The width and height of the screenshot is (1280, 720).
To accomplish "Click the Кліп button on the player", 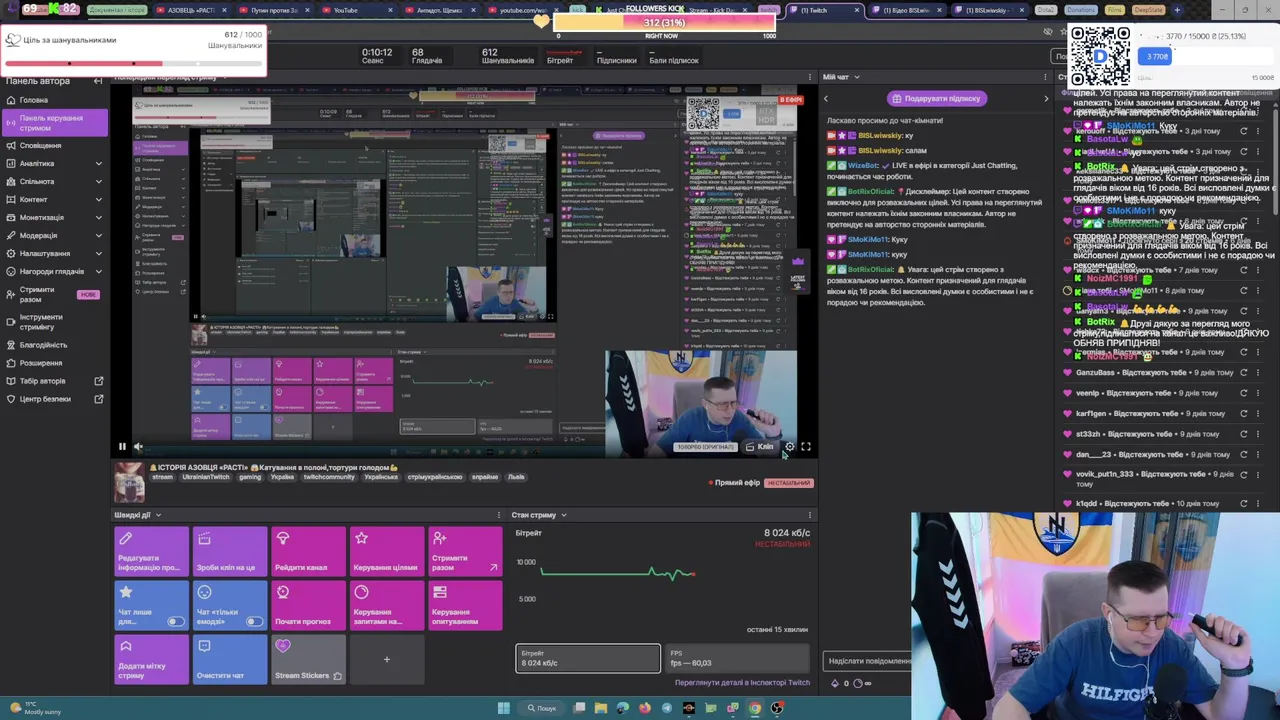I will tap(760, 447).
